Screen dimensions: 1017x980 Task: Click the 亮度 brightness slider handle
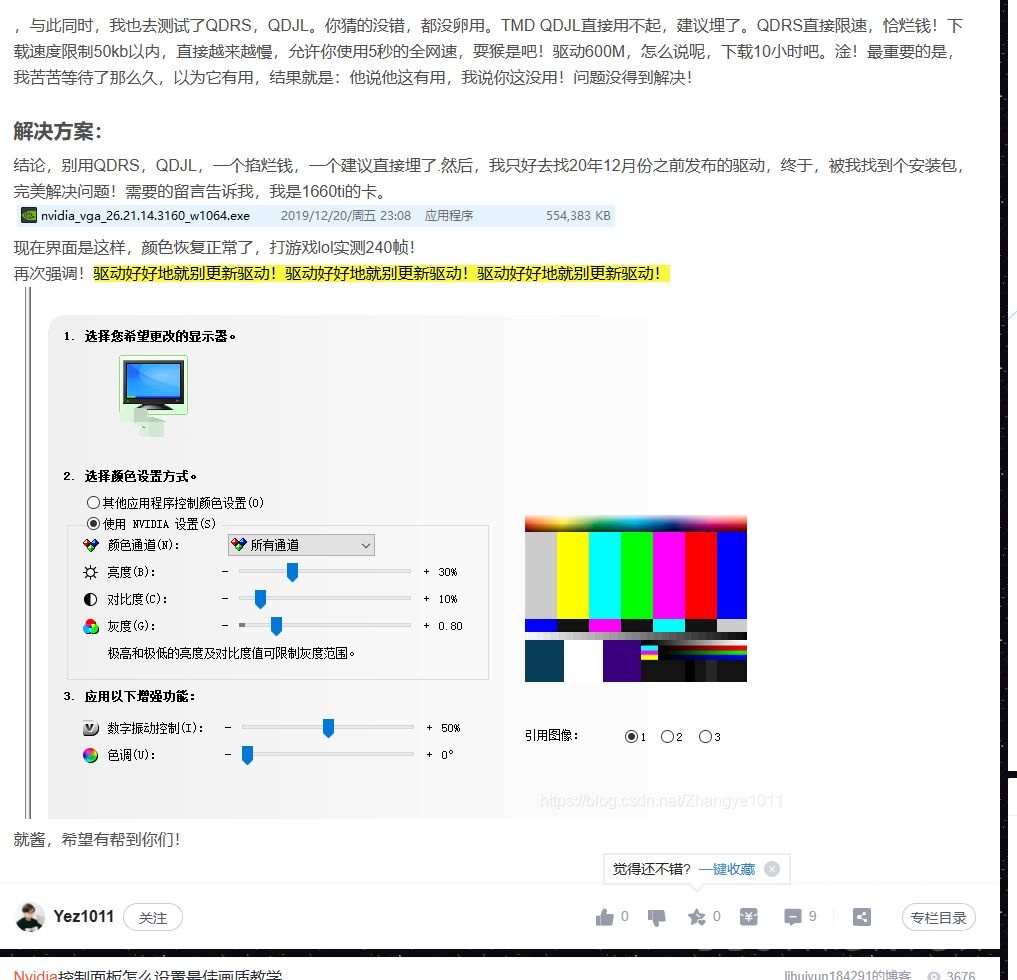tap(293, 571)
